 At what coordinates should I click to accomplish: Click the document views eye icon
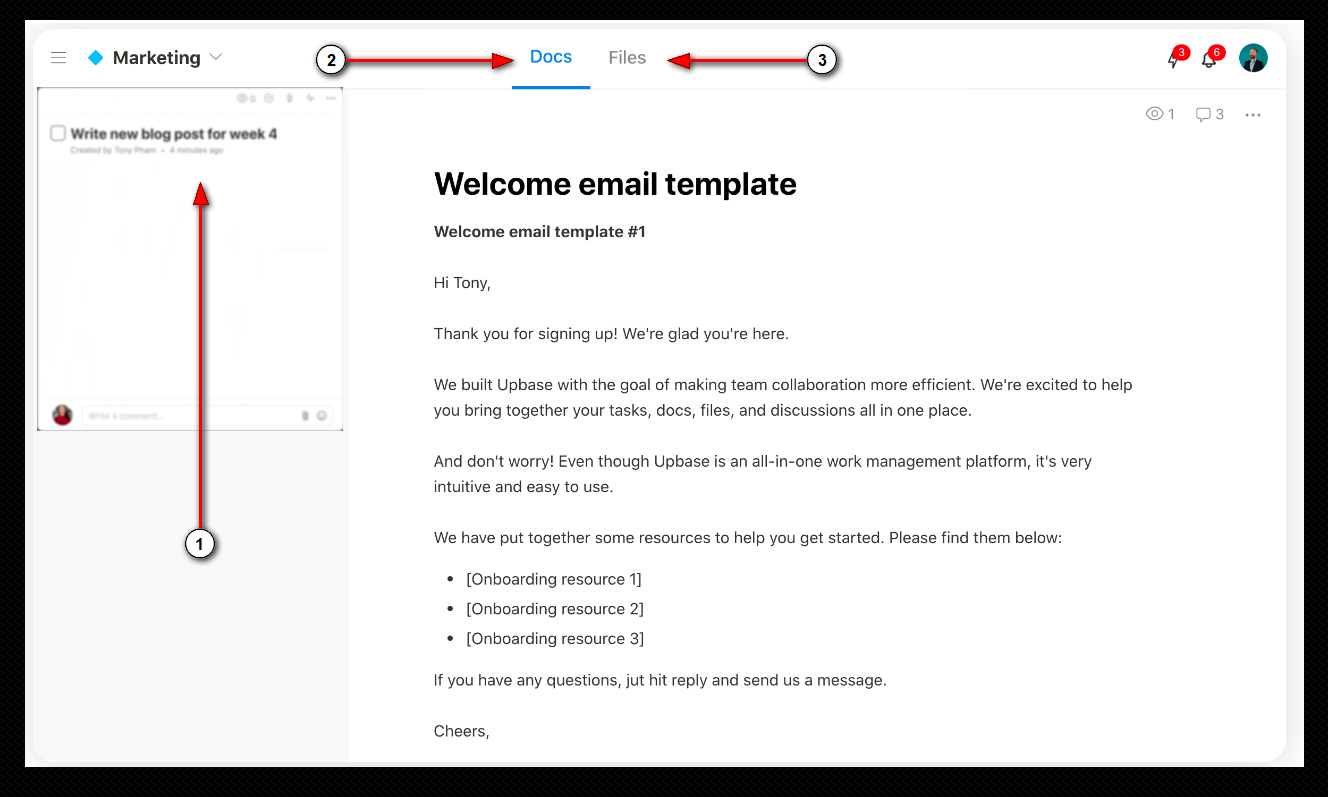(x=1154, y=114)
